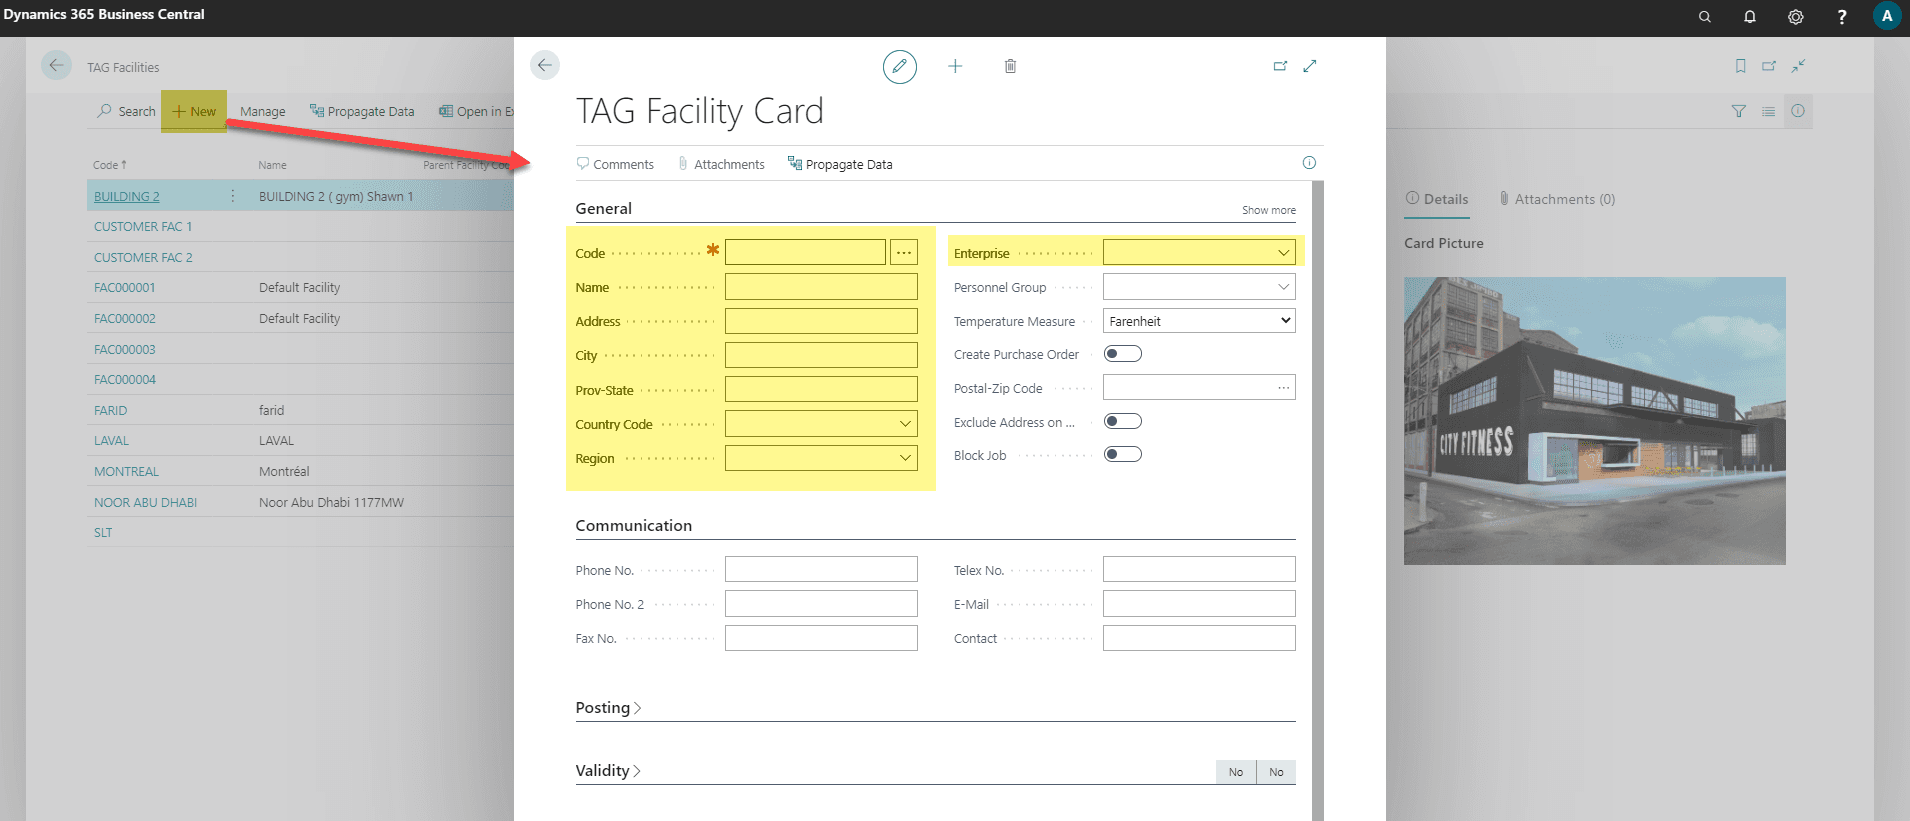
Task: Click the City Fitness card picture
Action: tap(1594, 421)
